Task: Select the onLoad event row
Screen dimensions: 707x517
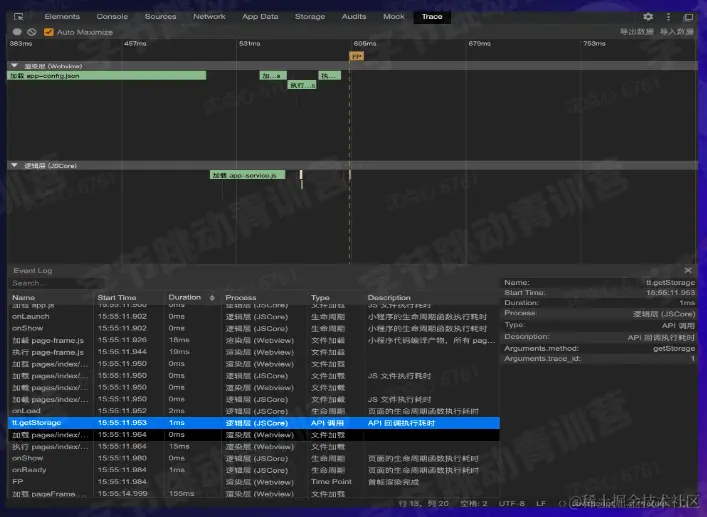Action: 253,411
